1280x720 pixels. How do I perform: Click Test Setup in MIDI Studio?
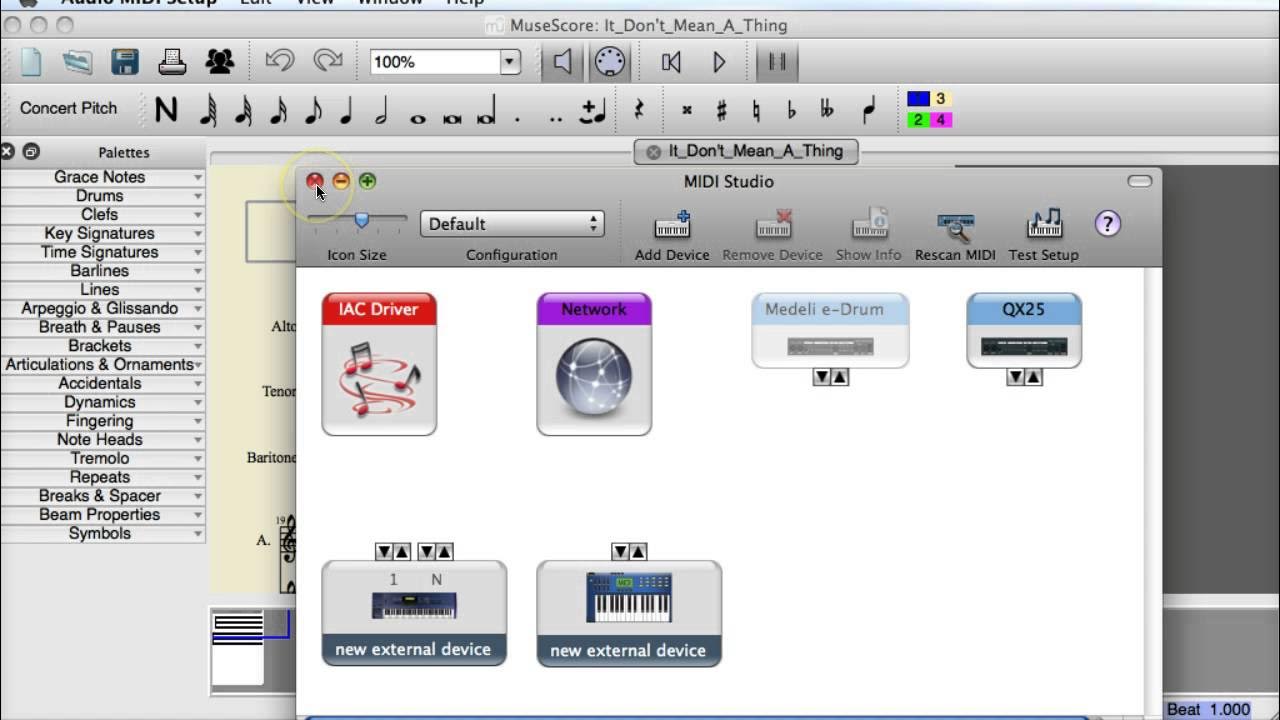tap(1043, 236)
